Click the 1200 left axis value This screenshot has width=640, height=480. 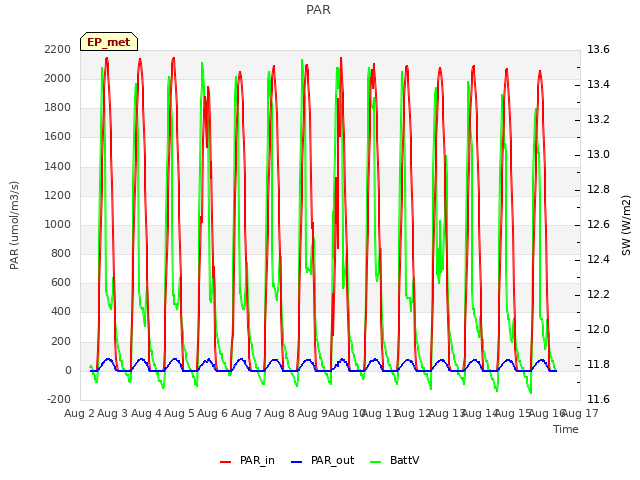(58, 195)
